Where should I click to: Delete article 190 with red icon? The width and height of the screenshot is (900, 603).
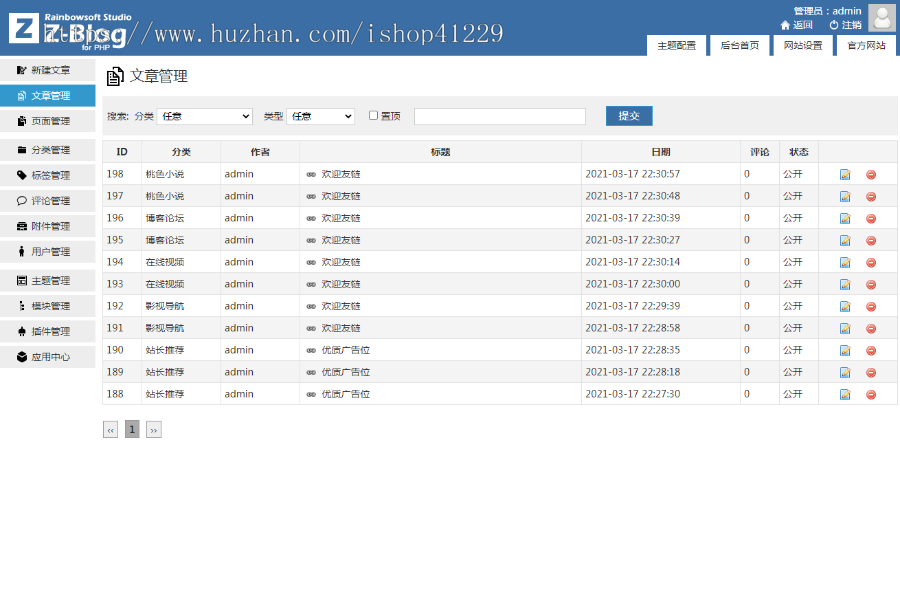click(871, 350)
